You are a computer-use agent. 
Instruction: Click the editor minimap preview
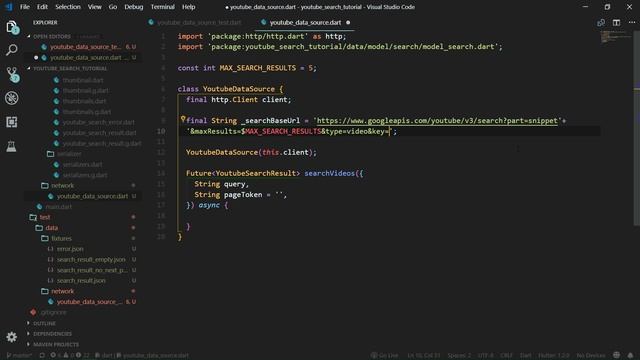(x=616, y=38)
